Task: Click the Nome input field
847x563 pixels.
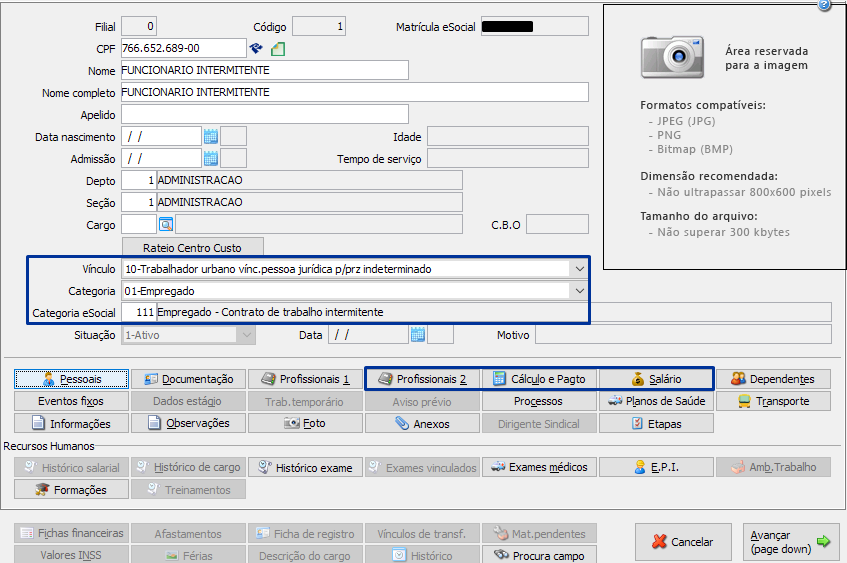Action: (x=265, y=70)
